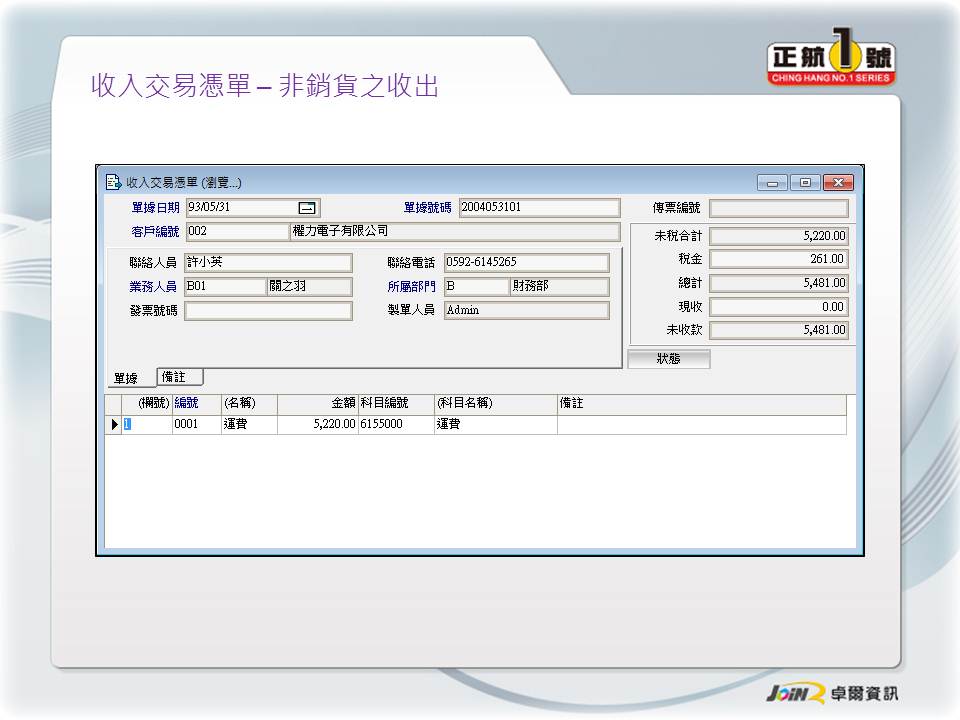This screenshot has height=720, width=960.
Task: Click the 聯絡電話 input field
Action: pos(525,263)
